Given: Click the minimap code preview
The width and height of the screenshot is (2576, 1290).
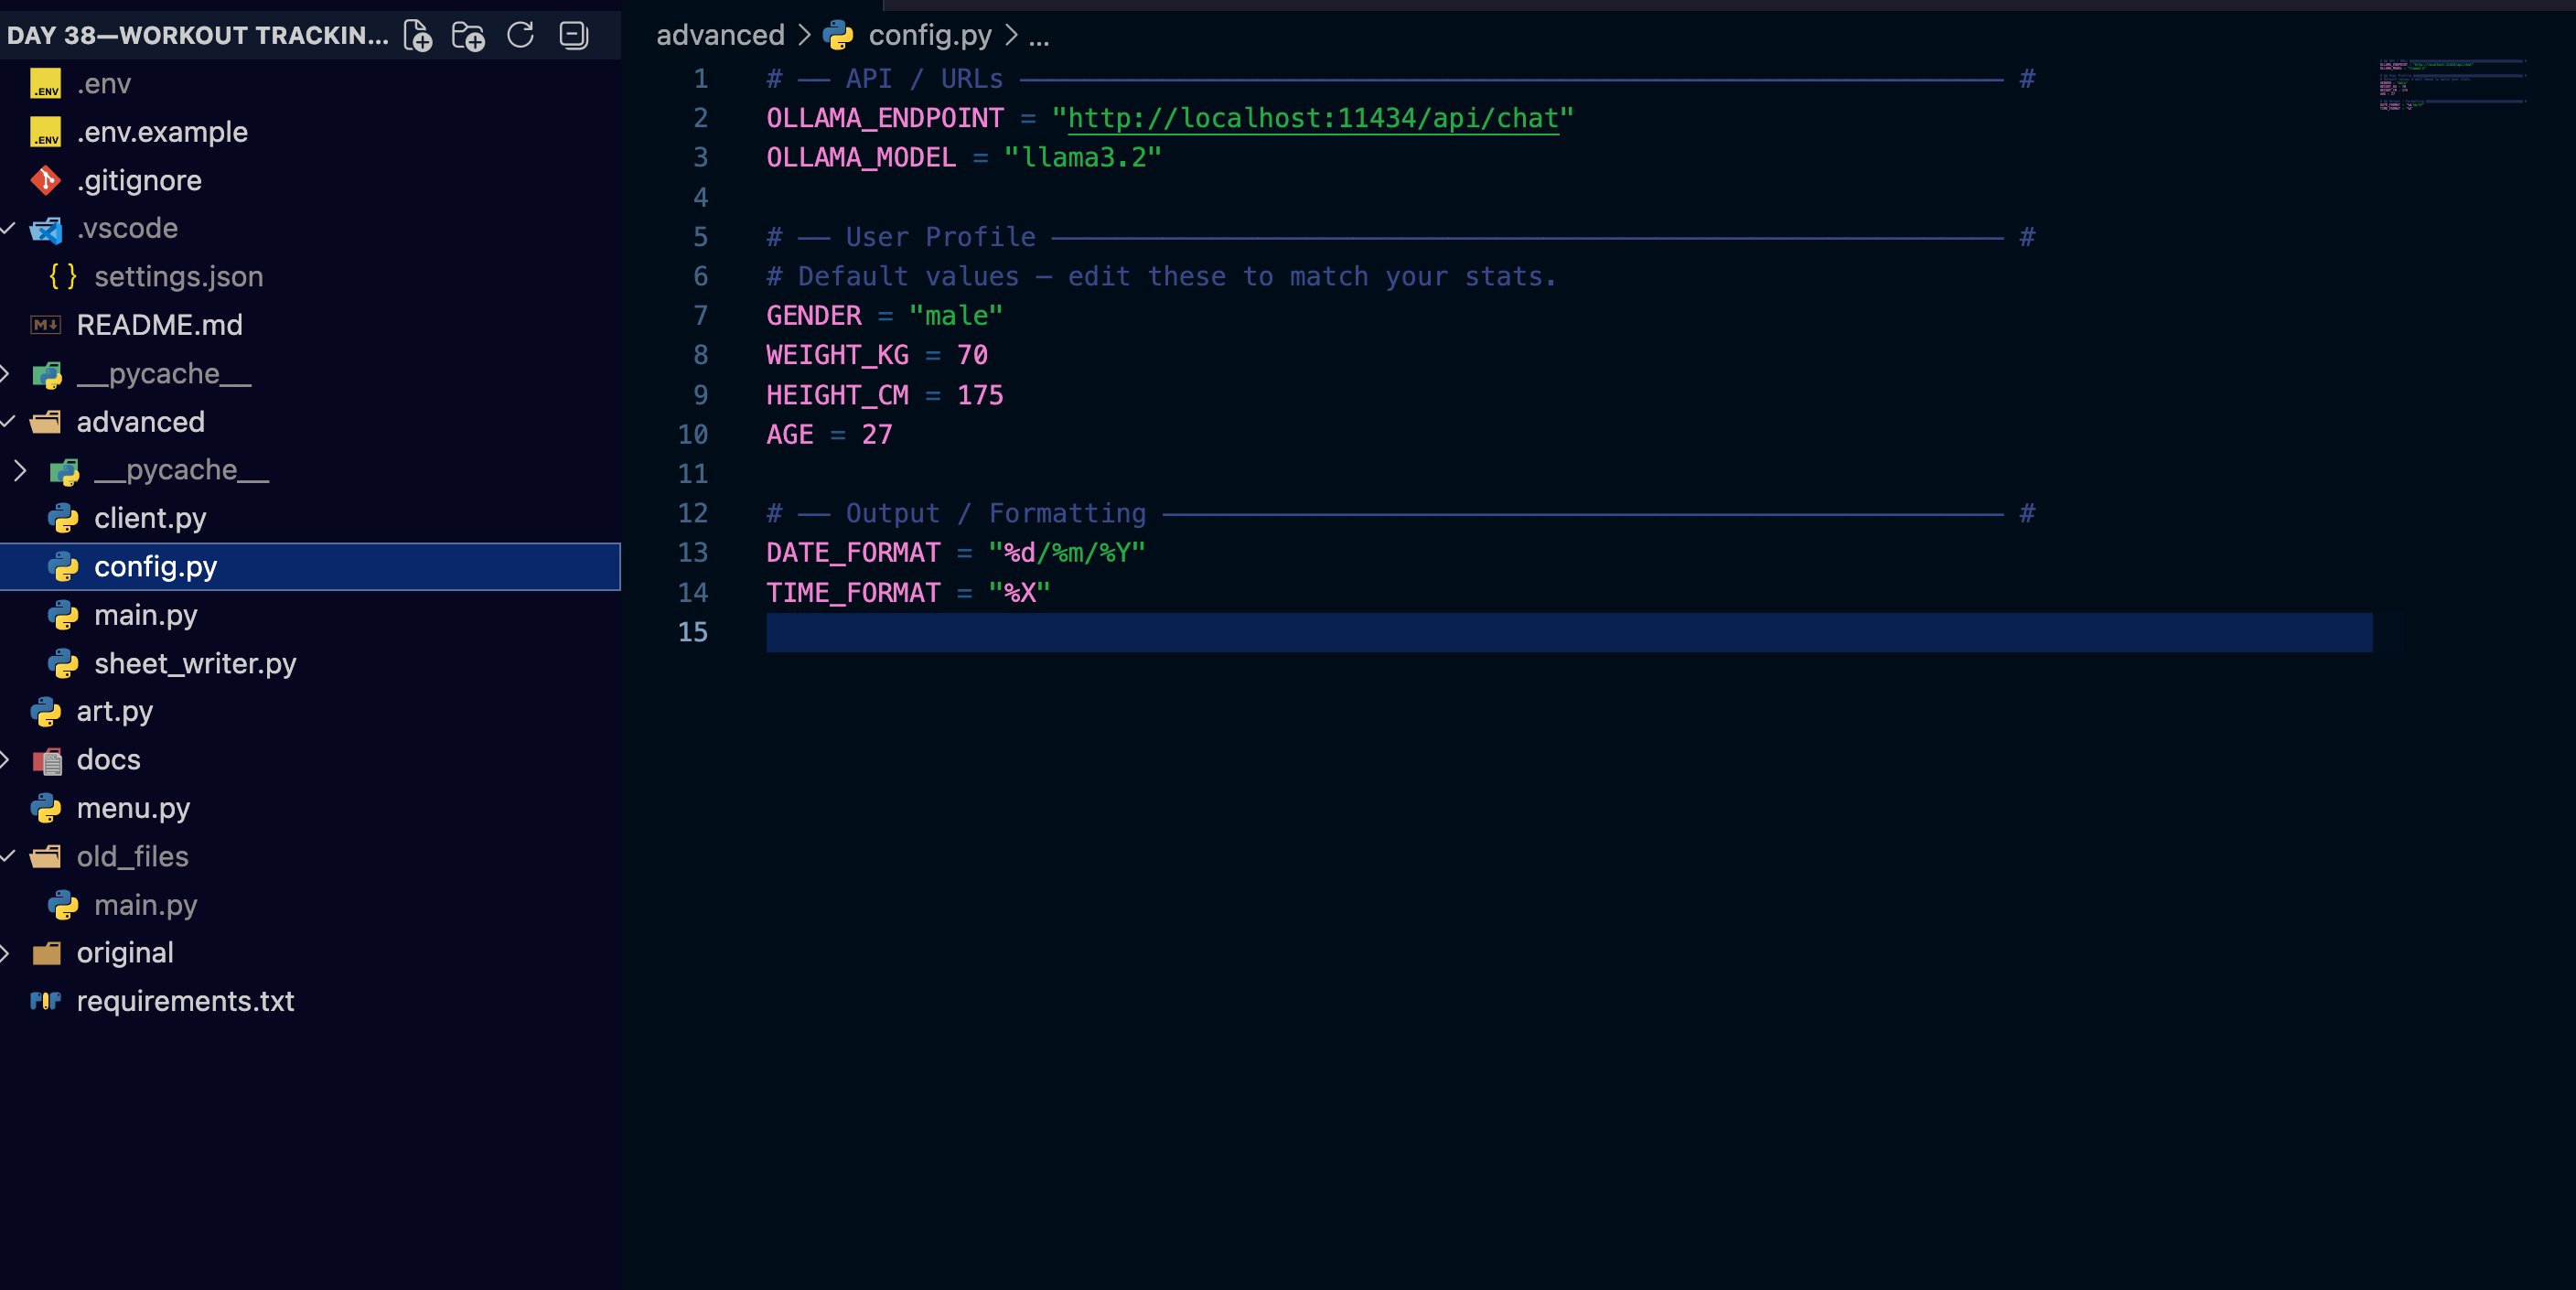Looking at the screenshot, I should click(x=2452, y=85).
